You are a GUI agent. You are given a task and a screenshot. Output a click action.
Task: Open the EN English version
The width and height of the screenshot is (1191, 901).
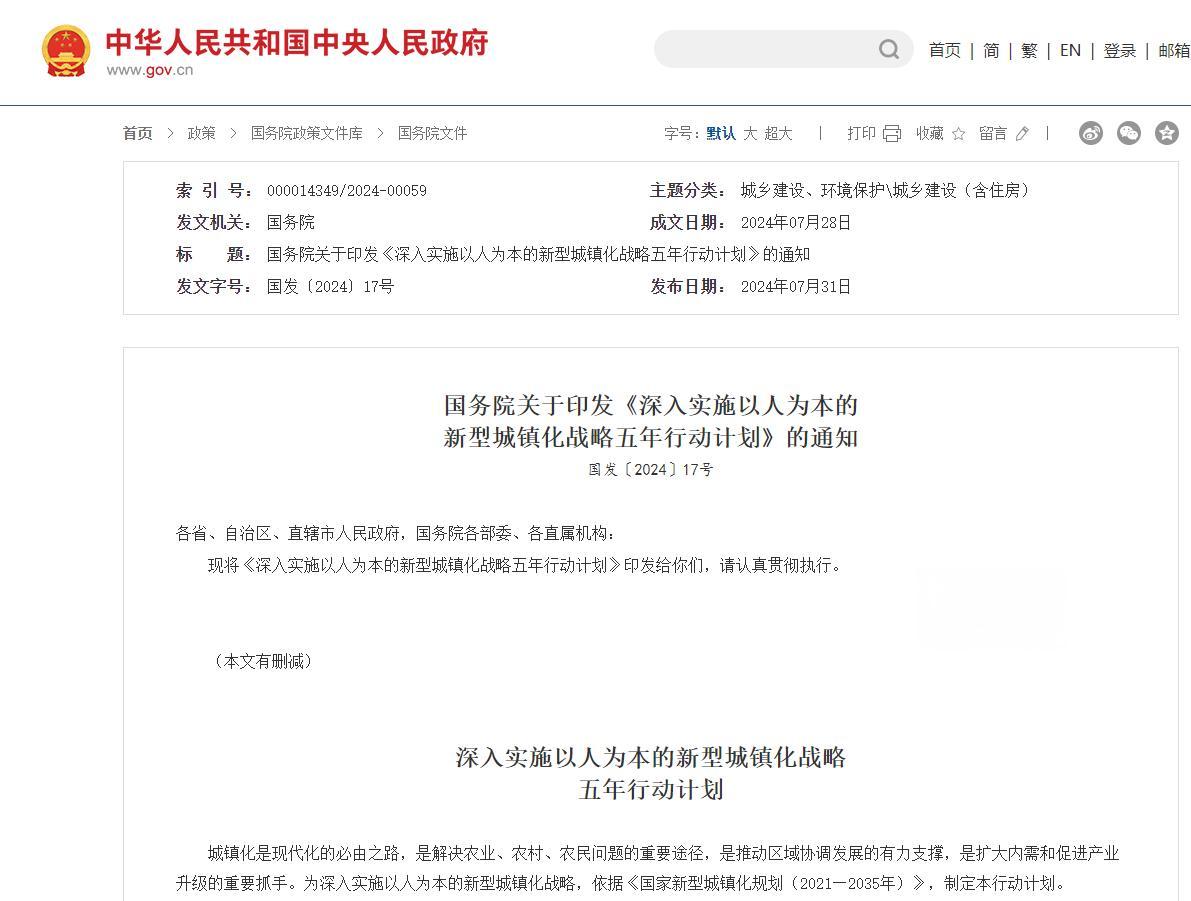click(1070, 51)
